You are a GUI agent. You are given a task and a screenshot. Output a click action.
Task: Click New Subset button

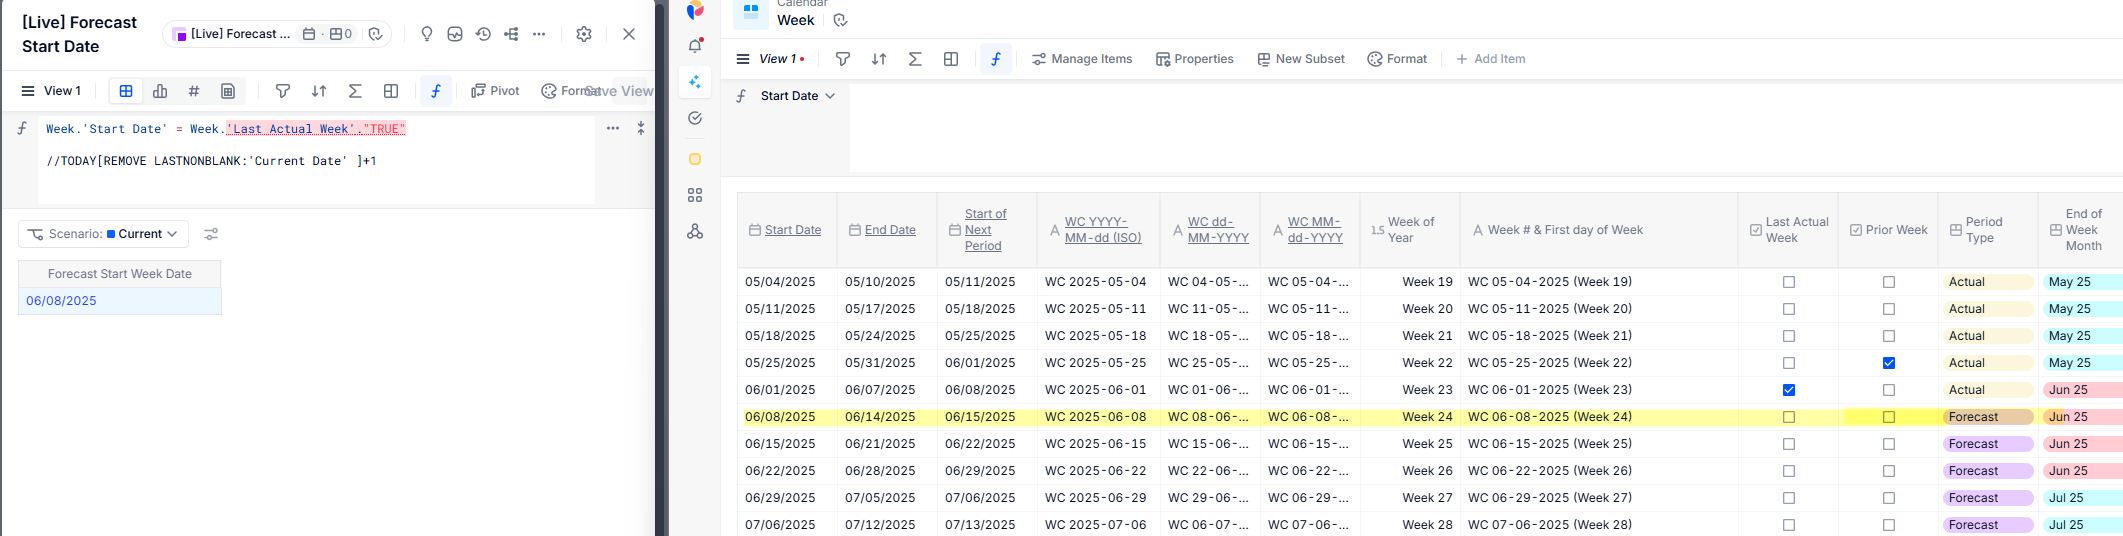1301,59
